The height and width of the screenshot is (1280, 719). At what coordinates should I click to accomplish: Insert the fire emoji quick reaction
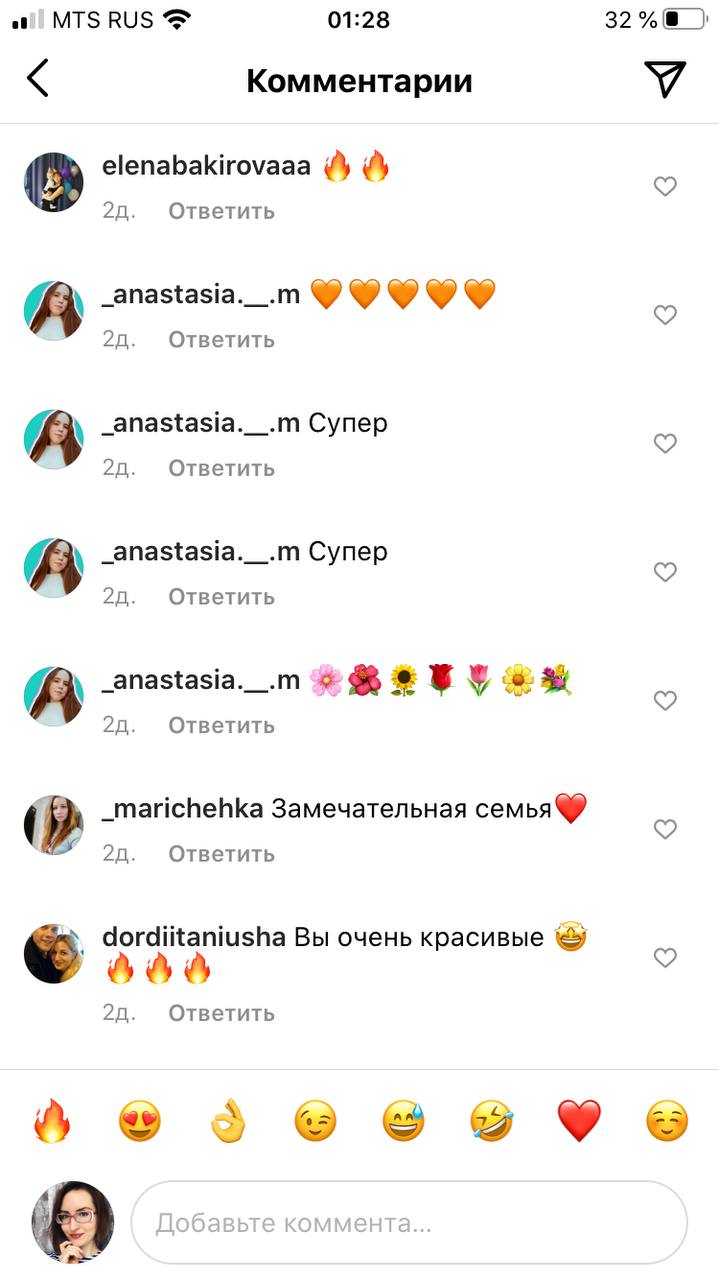[52, 1121]
